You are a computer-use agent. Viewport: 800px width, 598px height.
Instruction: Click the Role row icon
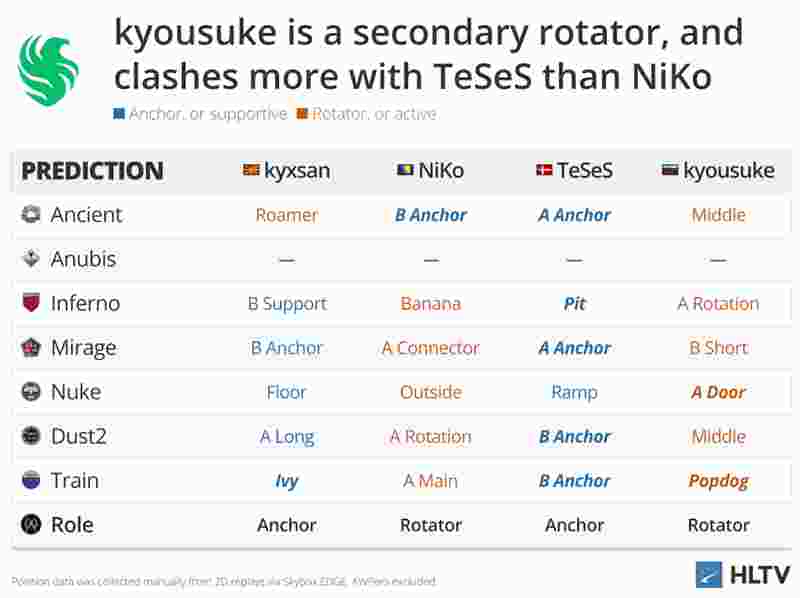pos(31,525)
